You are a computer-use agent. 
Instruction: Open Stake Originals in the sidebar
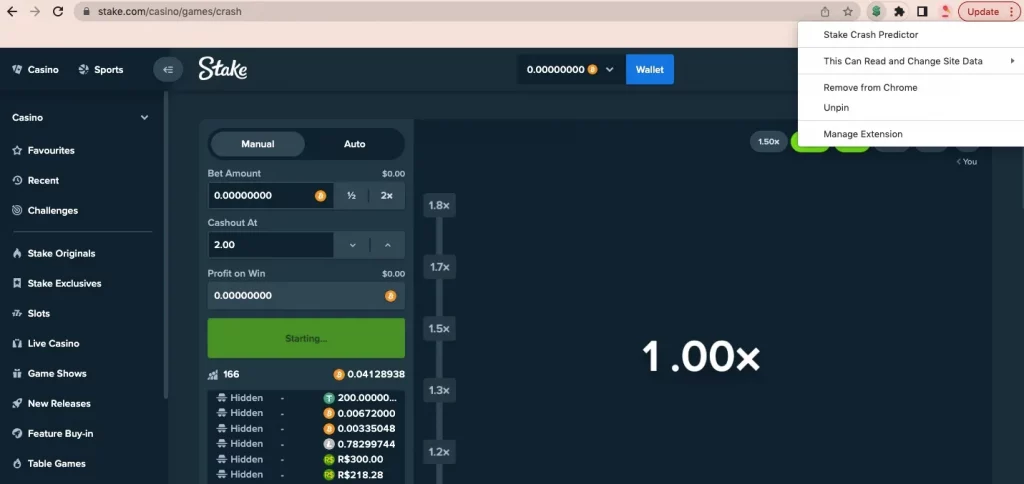[54, 253]
